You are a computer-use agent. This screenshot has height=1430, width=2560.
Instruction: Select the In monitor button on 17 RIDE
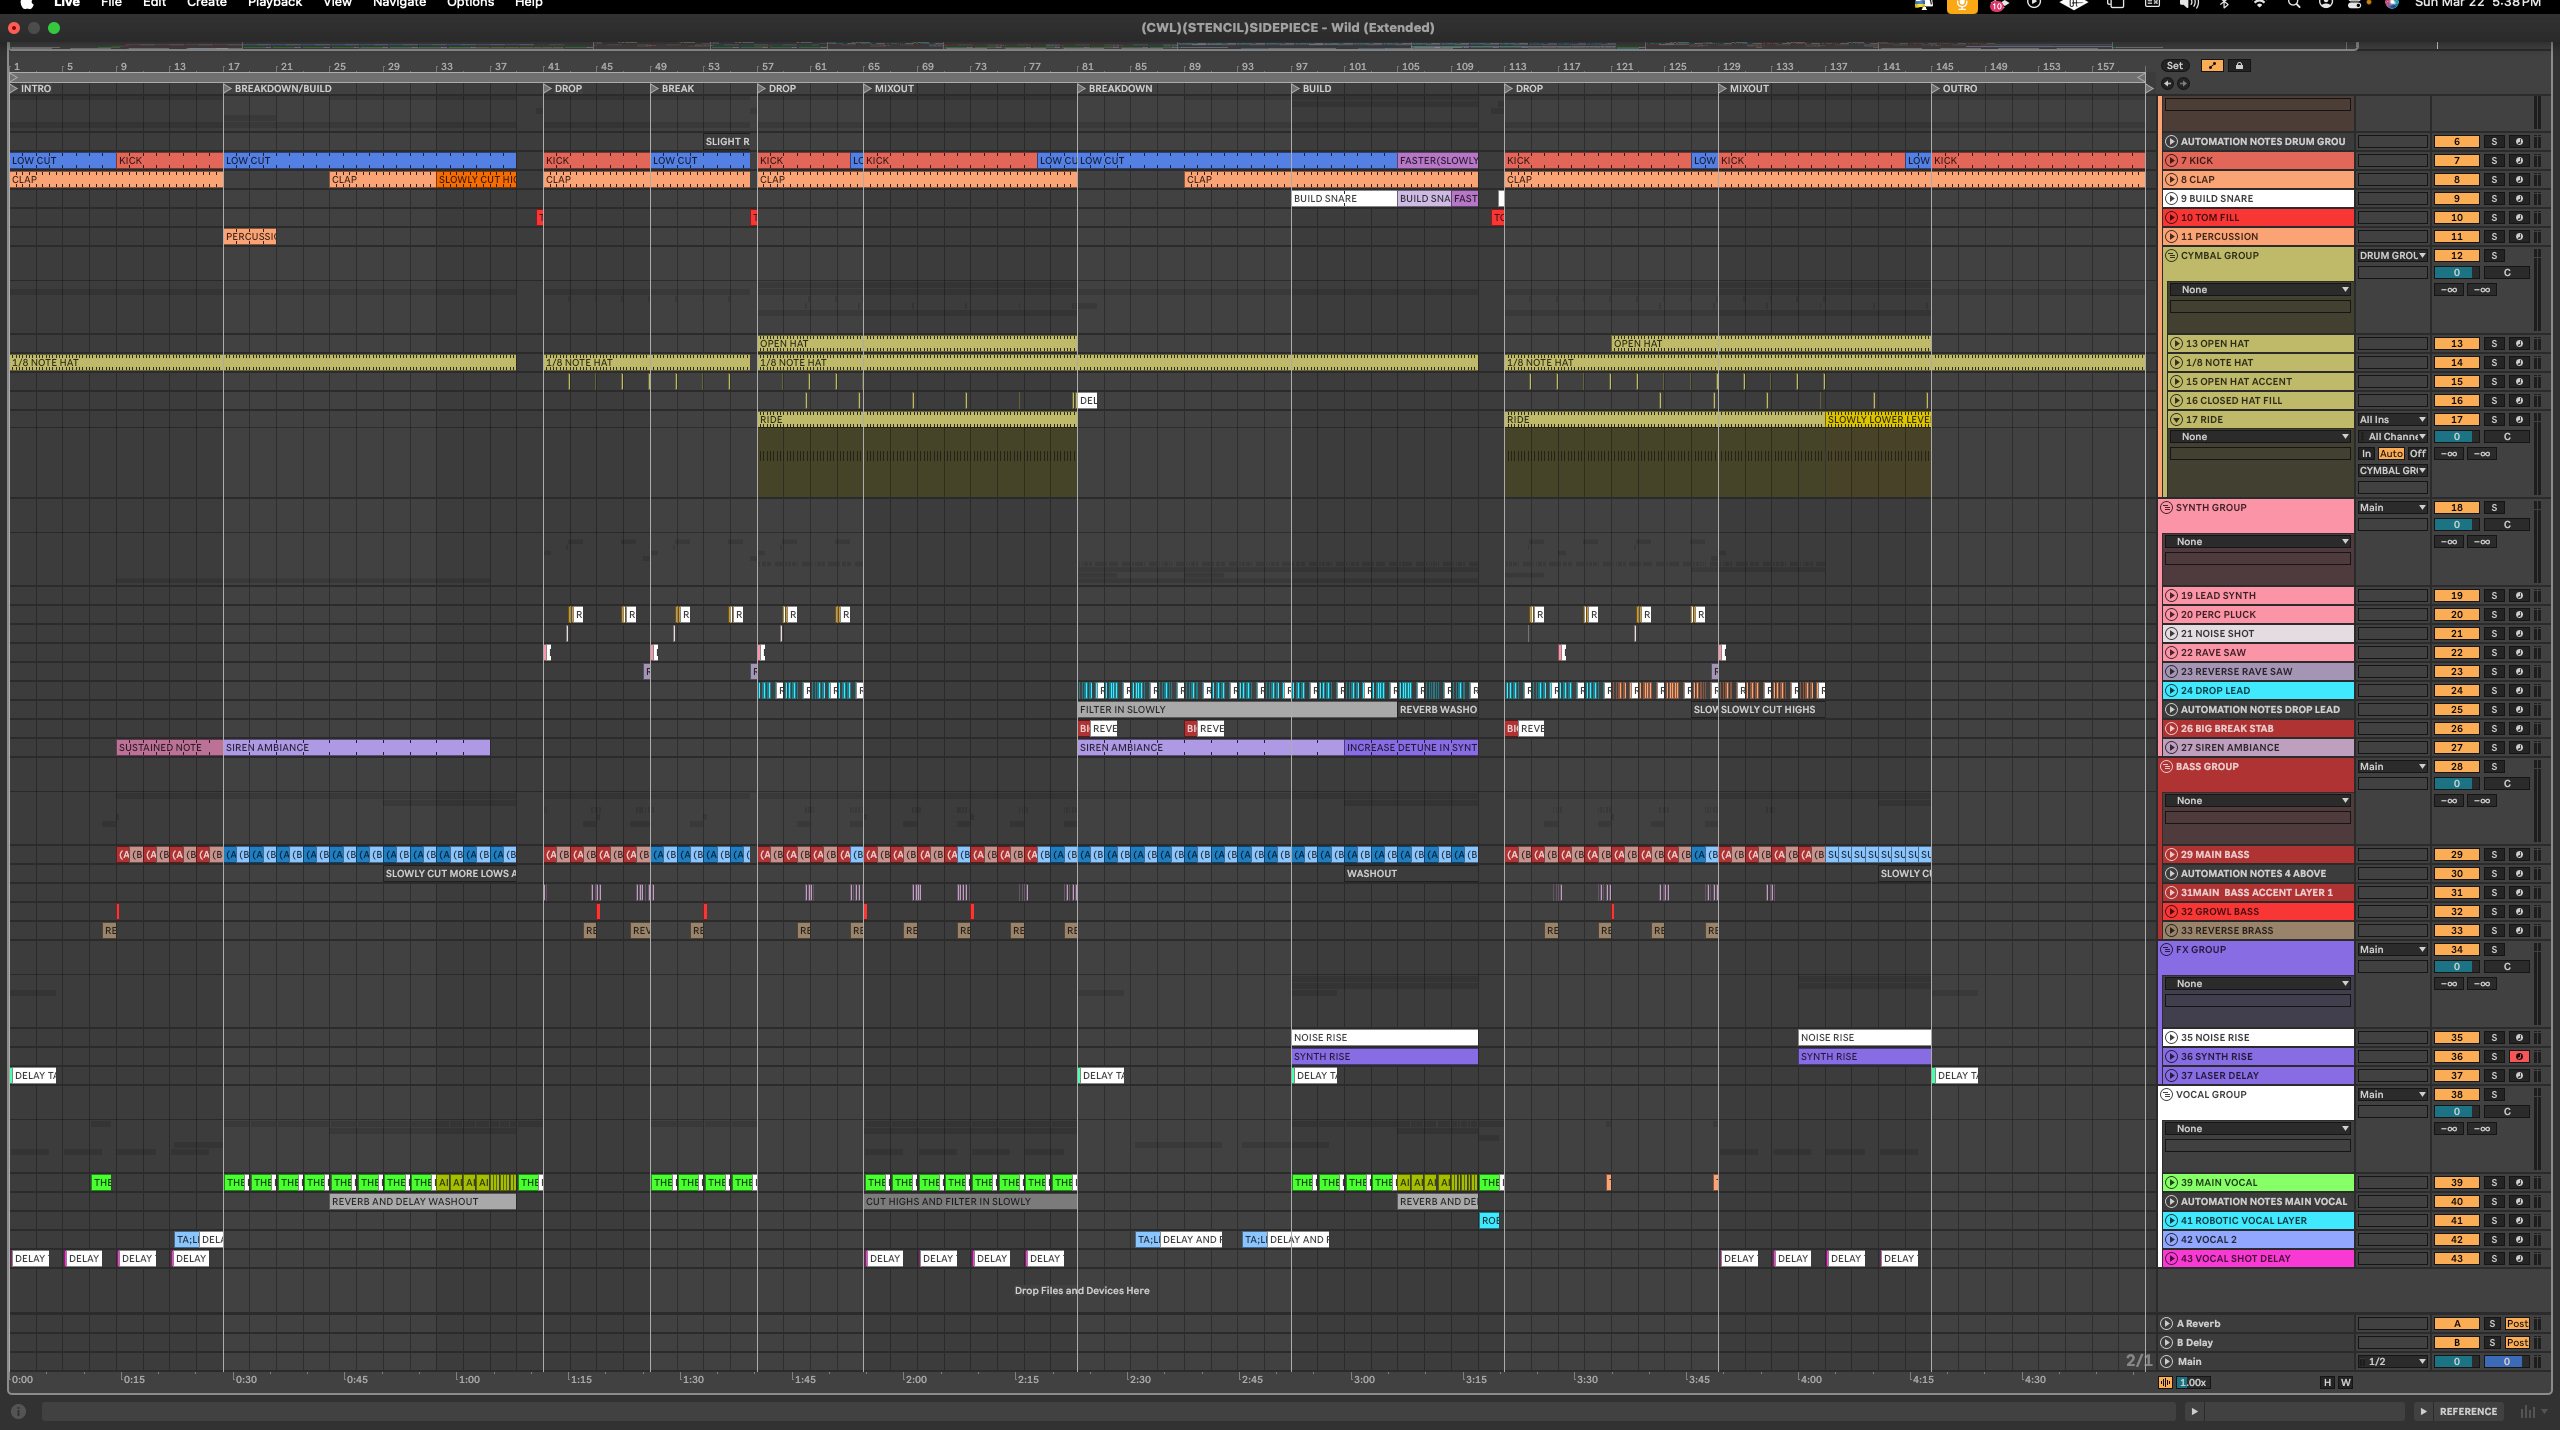[2367, 454]
